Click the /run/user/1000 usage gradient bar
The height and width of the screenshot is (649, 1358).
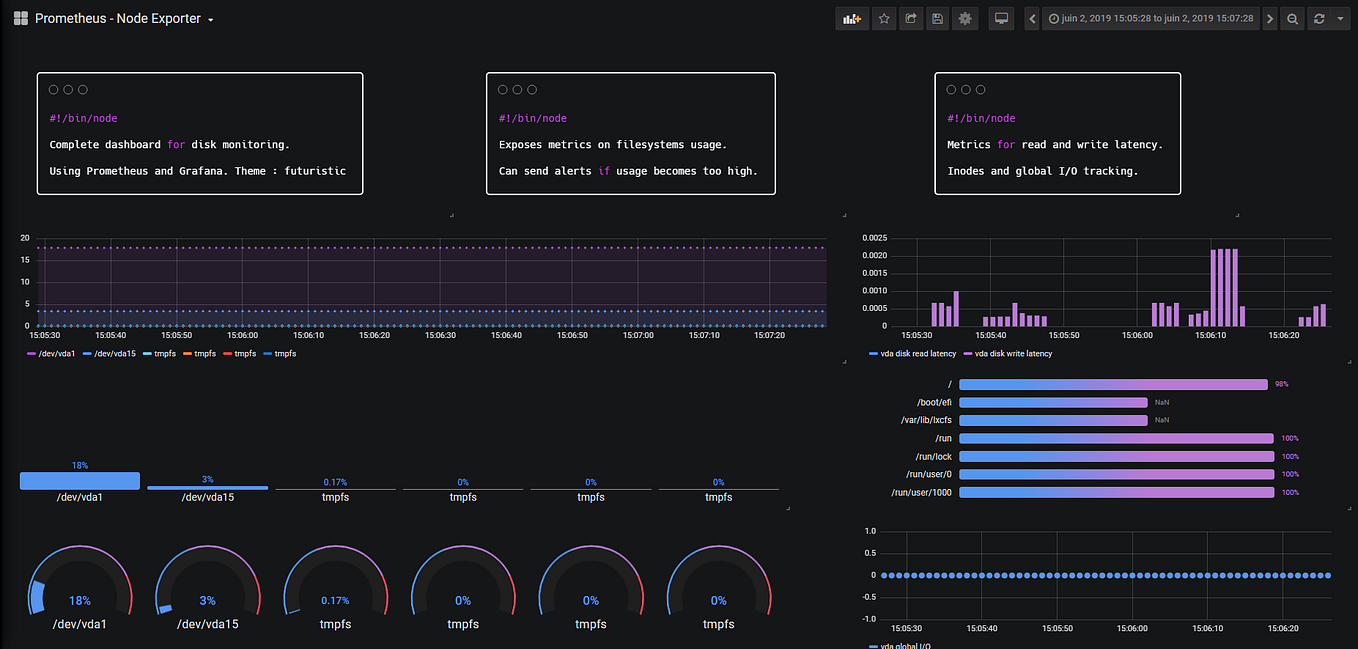1113,492
